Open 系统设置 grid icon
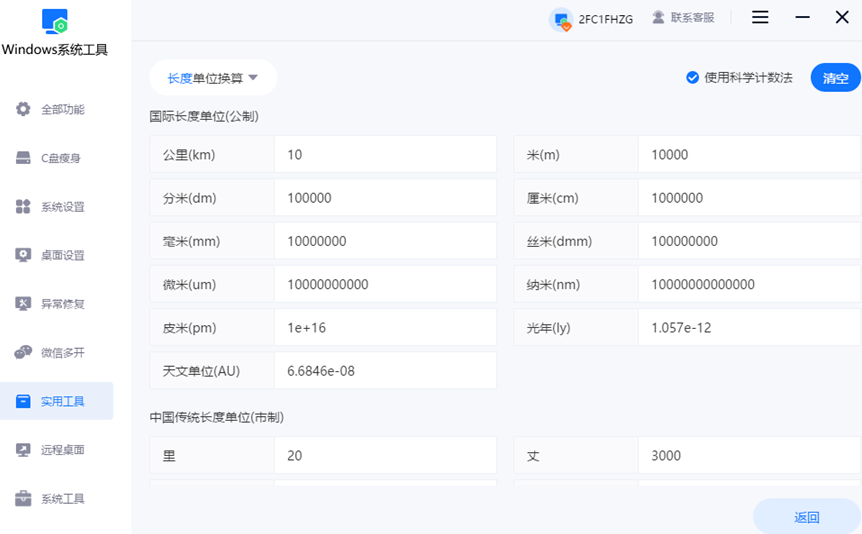The height and width of the screenshot is (534, 862). click(23, 206)
